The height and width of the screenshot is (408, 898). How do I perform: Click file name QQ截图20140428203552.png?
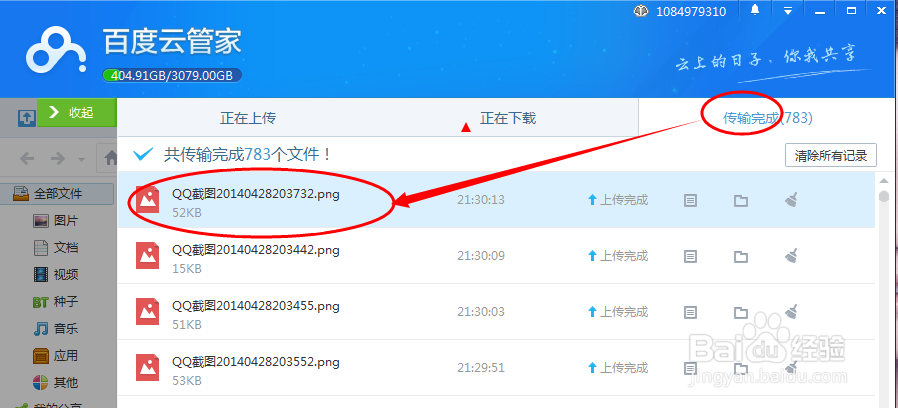coord(255,362)
